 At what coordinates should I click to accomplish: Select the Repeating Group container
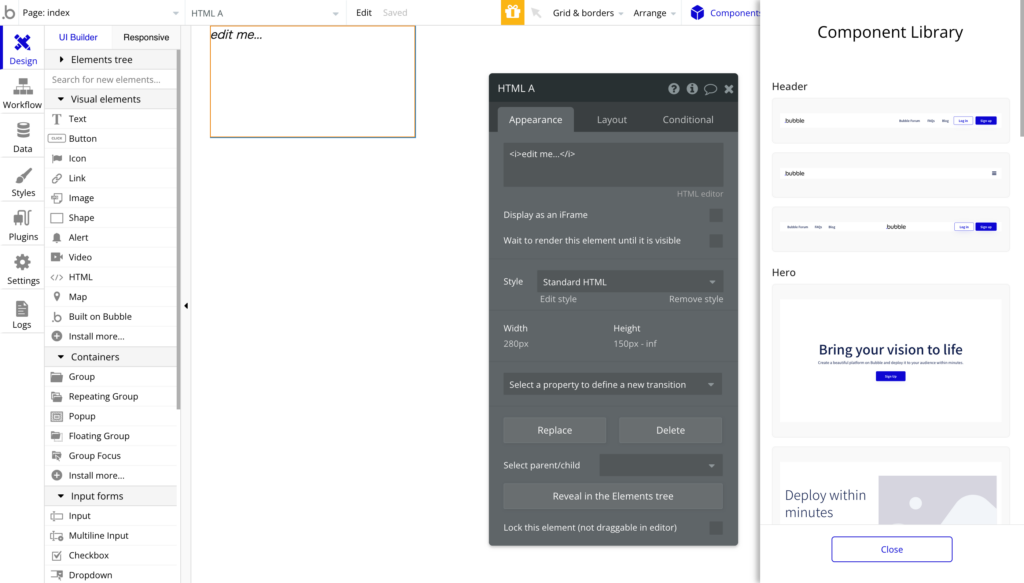click(112, 396)
